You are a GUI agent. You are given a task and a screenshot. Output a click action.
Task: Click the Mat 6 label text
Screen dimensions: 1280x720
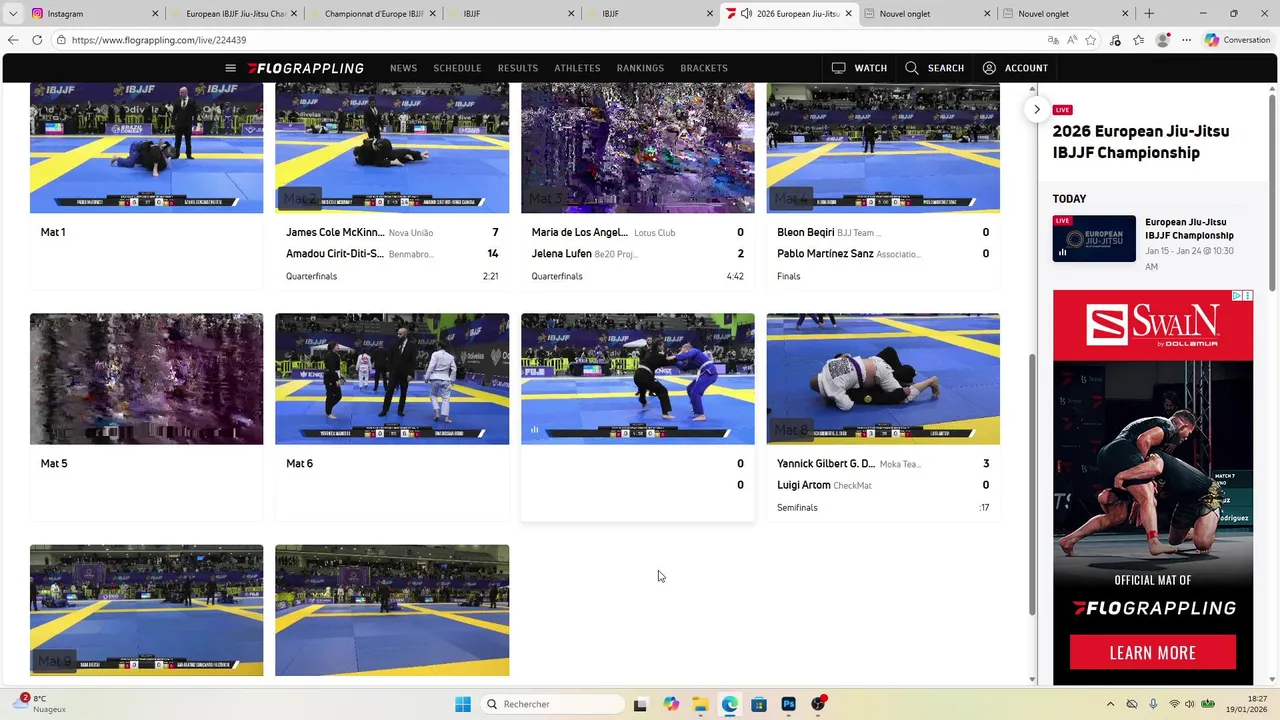click(x=300, y=464)
